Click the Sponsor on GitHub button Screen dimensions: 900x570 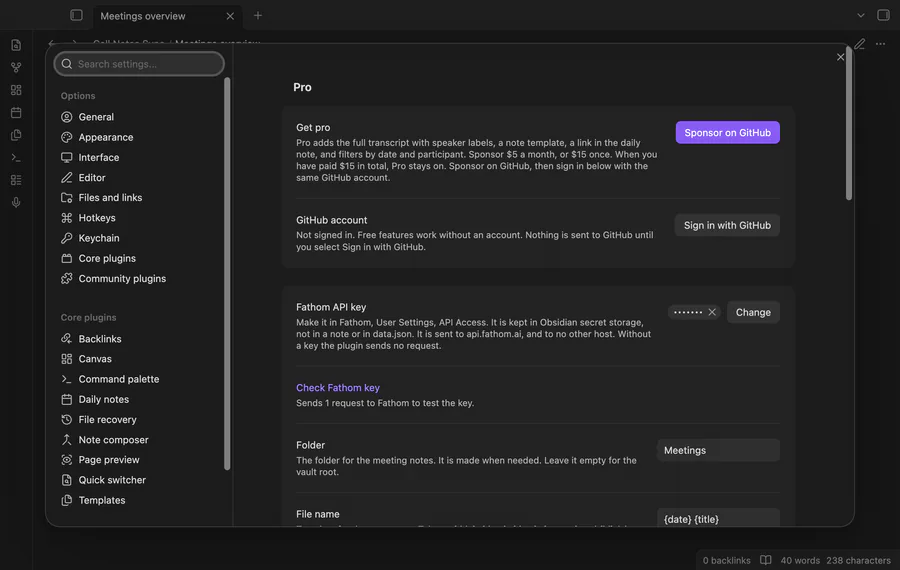(x=727, y=133)
